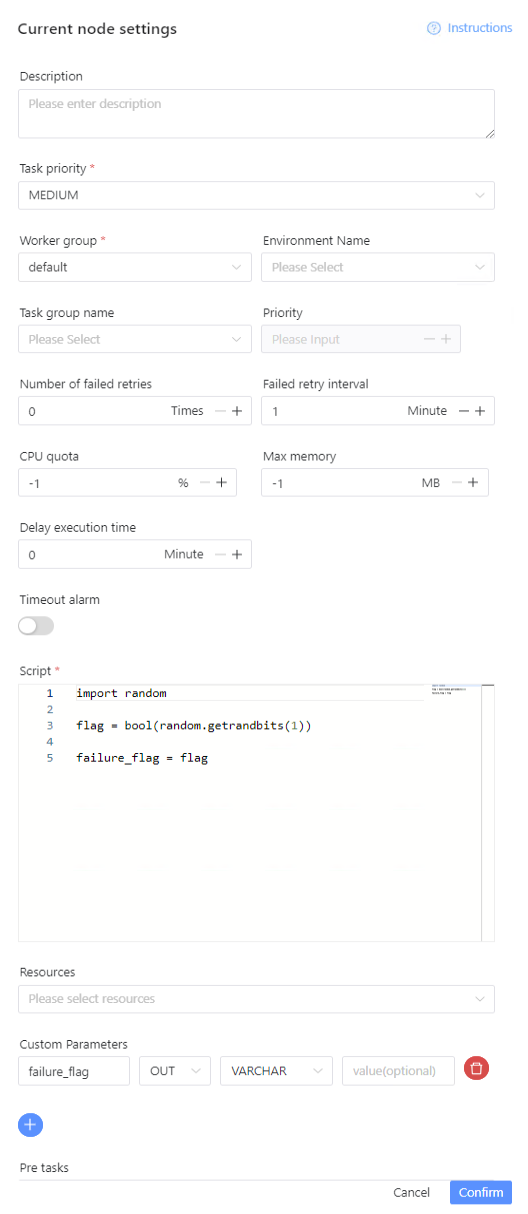Open Environment Name select box
528x1214 pixels.
tap(378, 267)
